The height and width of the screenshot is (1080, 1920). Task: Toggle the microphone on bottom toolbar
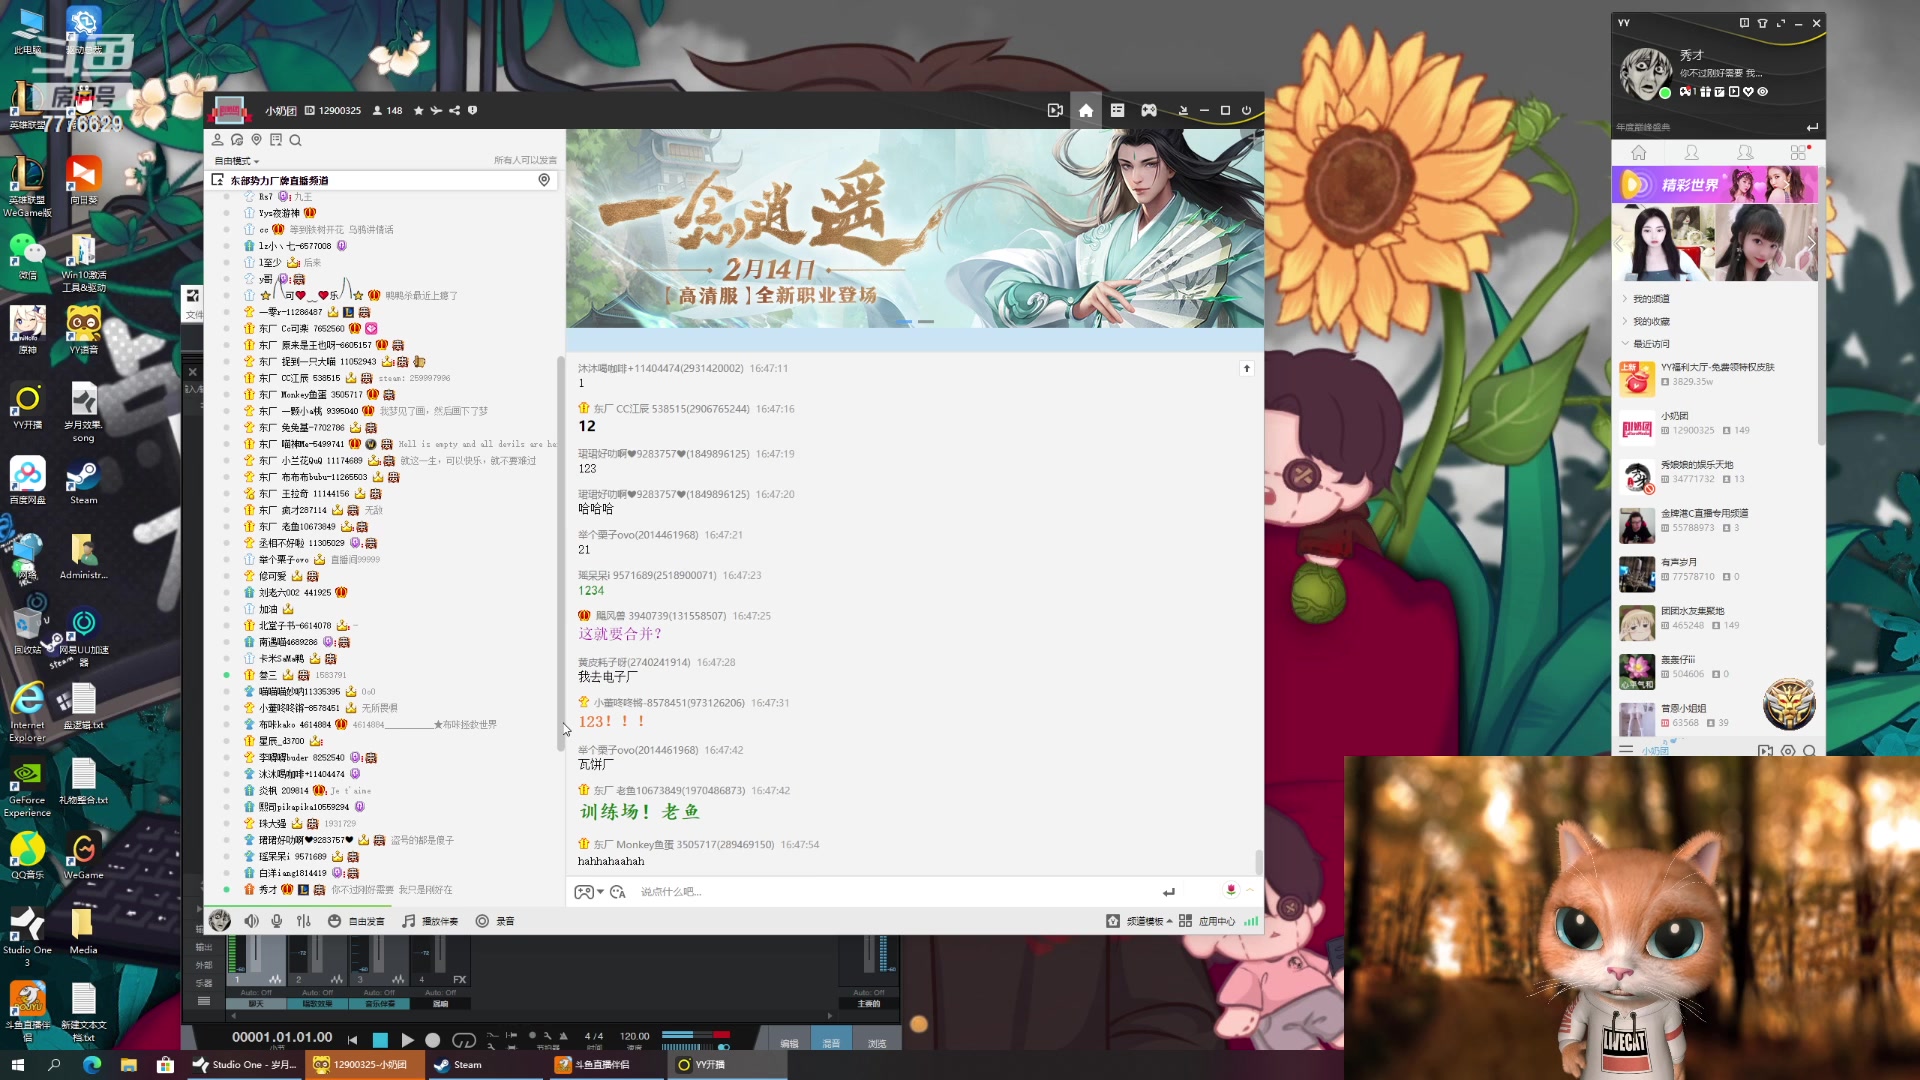point(277,921)
